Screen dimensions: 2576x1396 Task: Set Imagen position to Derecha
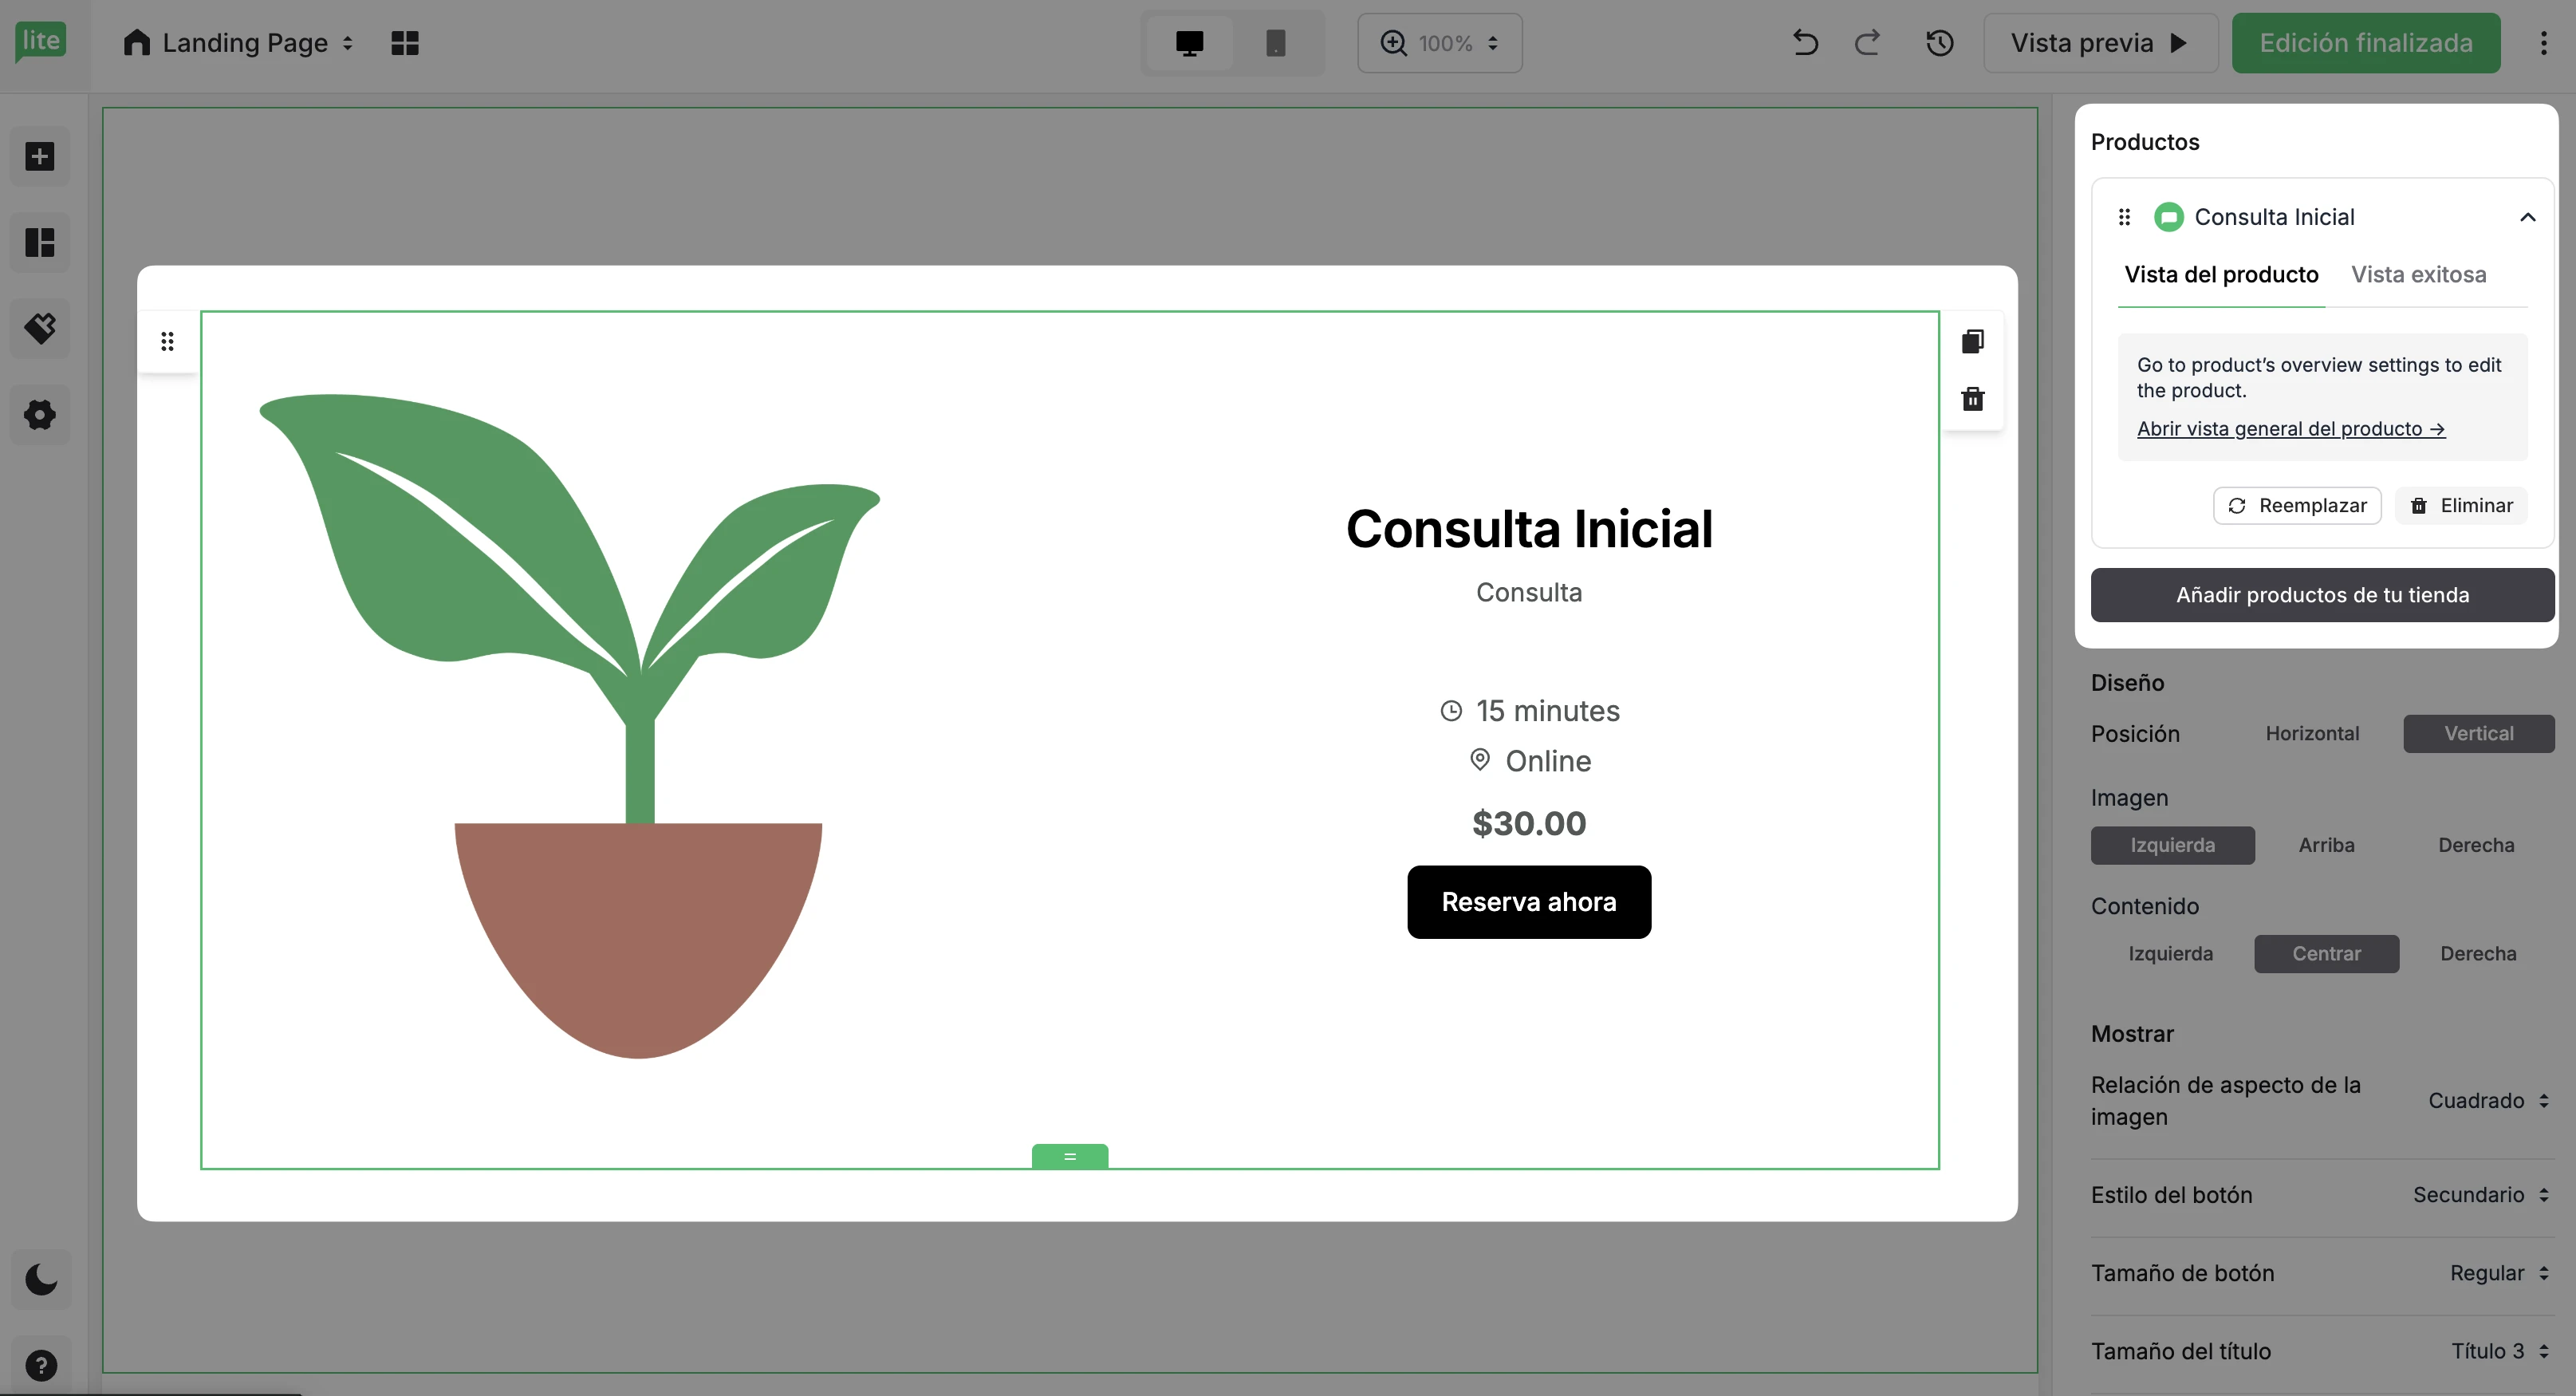(2475, 845)
